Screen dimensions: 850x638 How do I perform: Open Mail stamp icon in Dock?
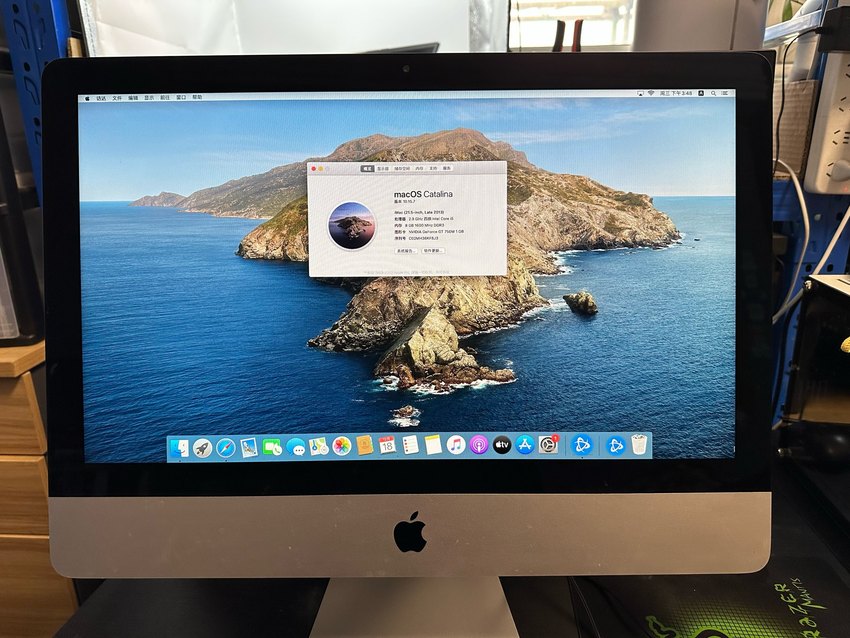tap(249, 448)
